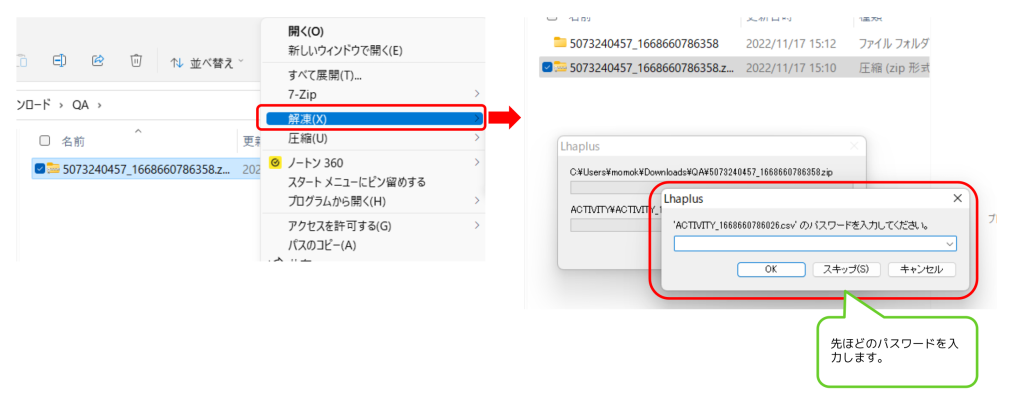Expand the ノートン 360 submenu arrow
1024x396 pixels.
[477, 162]
